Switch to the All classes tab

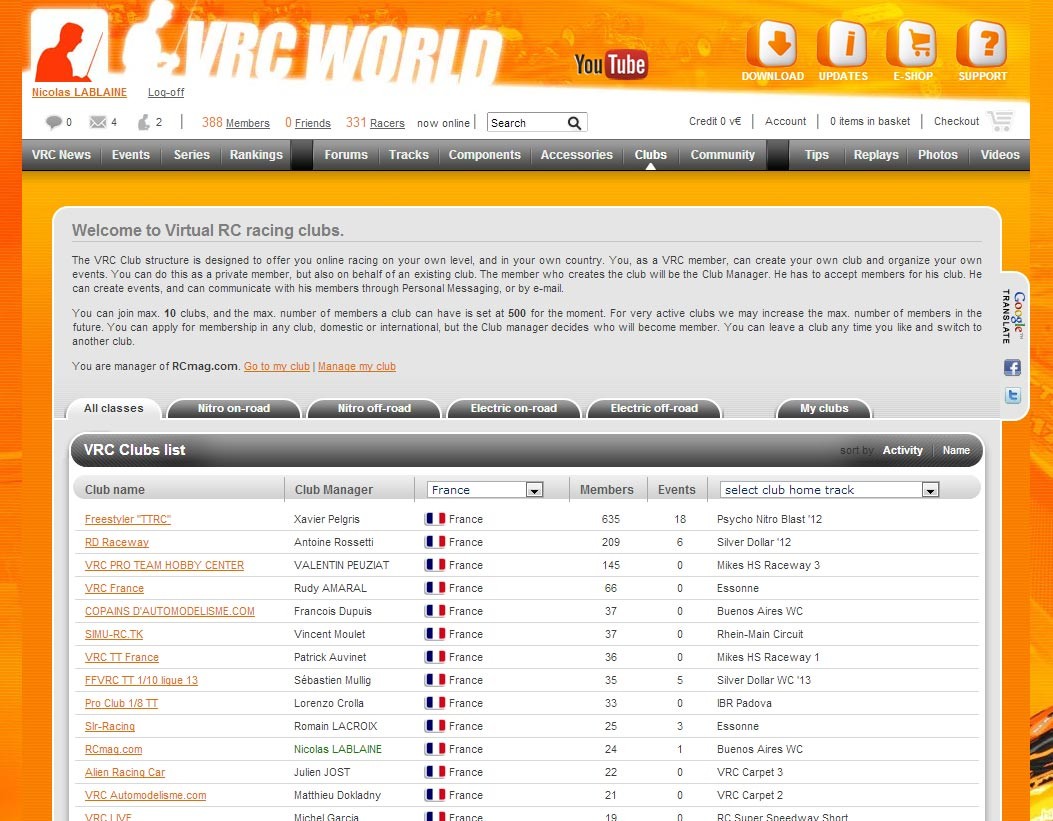coord(113,409)
